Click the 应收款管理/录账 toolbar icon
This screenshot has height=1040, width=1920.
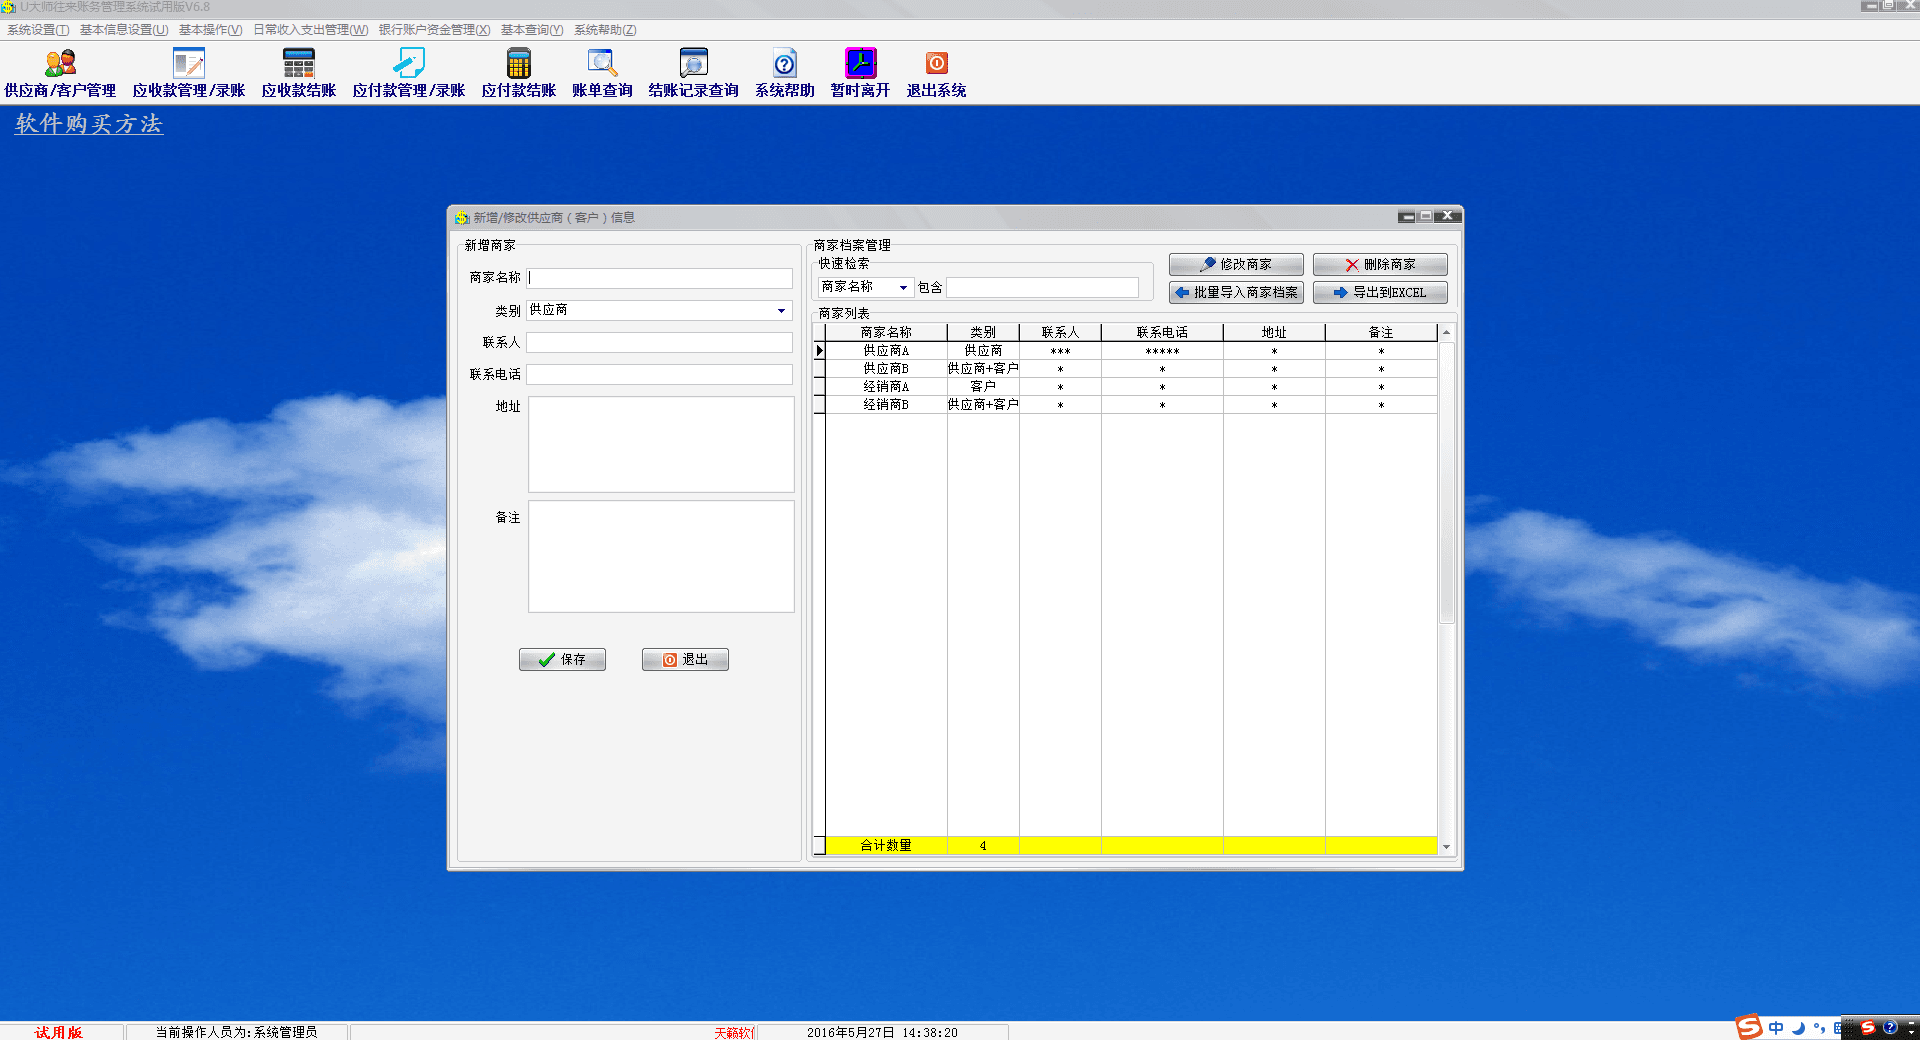tap(188, 65)
